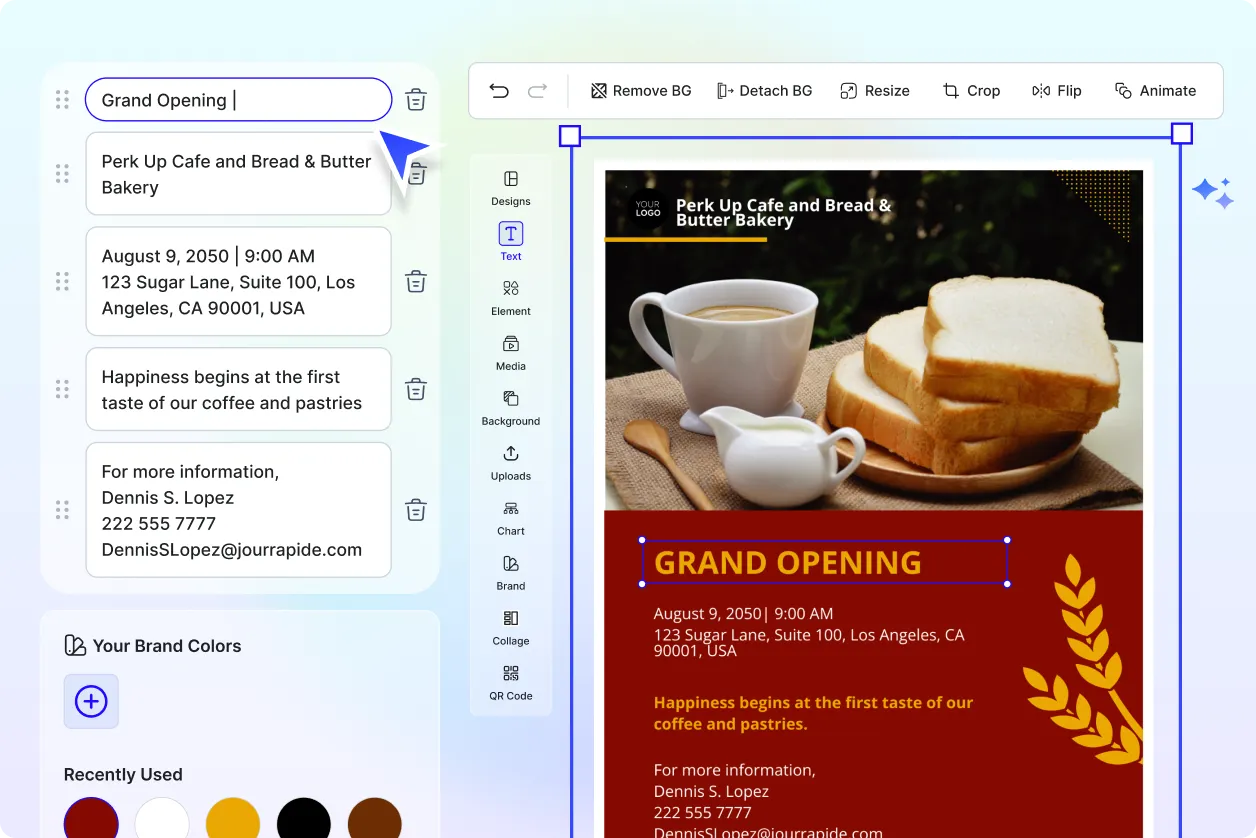This screenshot has height=838, width=1256.
Task: Delete the Grand Opening text entry
Action: tap(415, 100)
